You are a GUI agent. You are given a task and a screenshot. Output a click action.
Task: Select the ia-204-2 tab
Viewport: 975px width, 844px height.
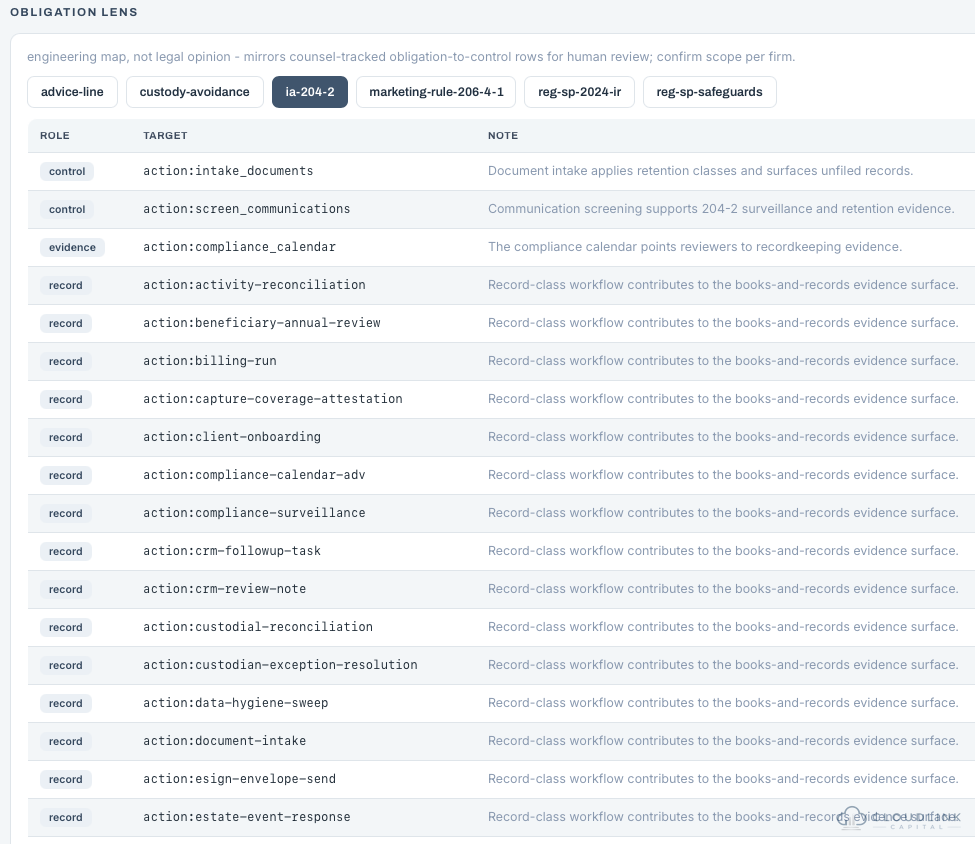(x=310, y=92)
